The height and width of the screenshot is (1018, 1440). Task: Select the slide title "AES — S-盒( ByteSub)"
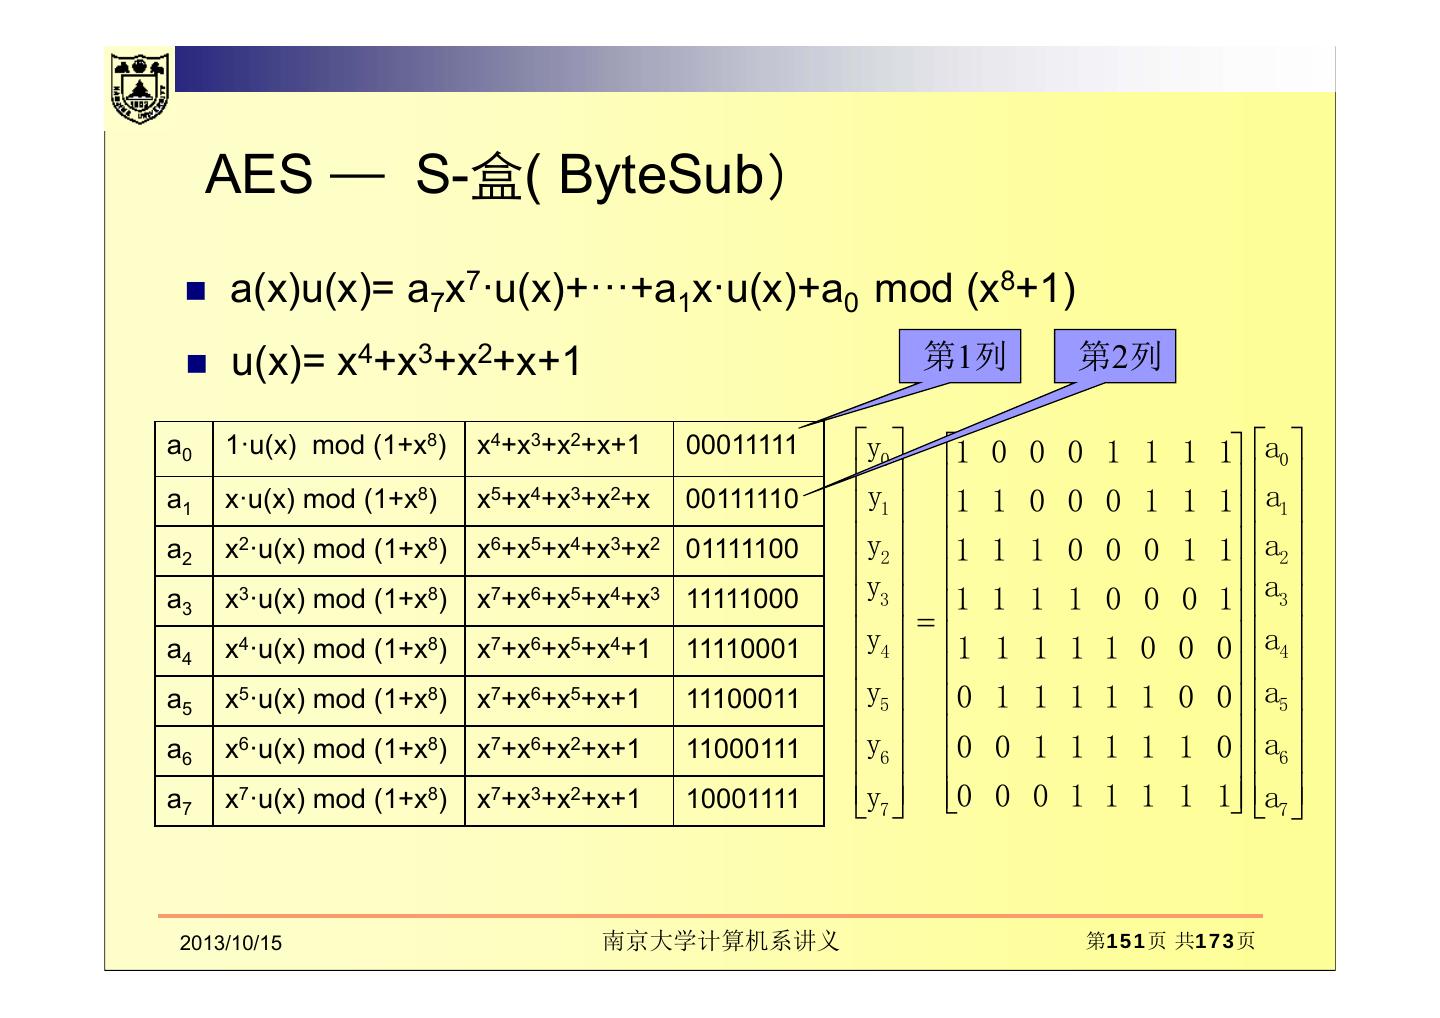[x=495, y=175]
